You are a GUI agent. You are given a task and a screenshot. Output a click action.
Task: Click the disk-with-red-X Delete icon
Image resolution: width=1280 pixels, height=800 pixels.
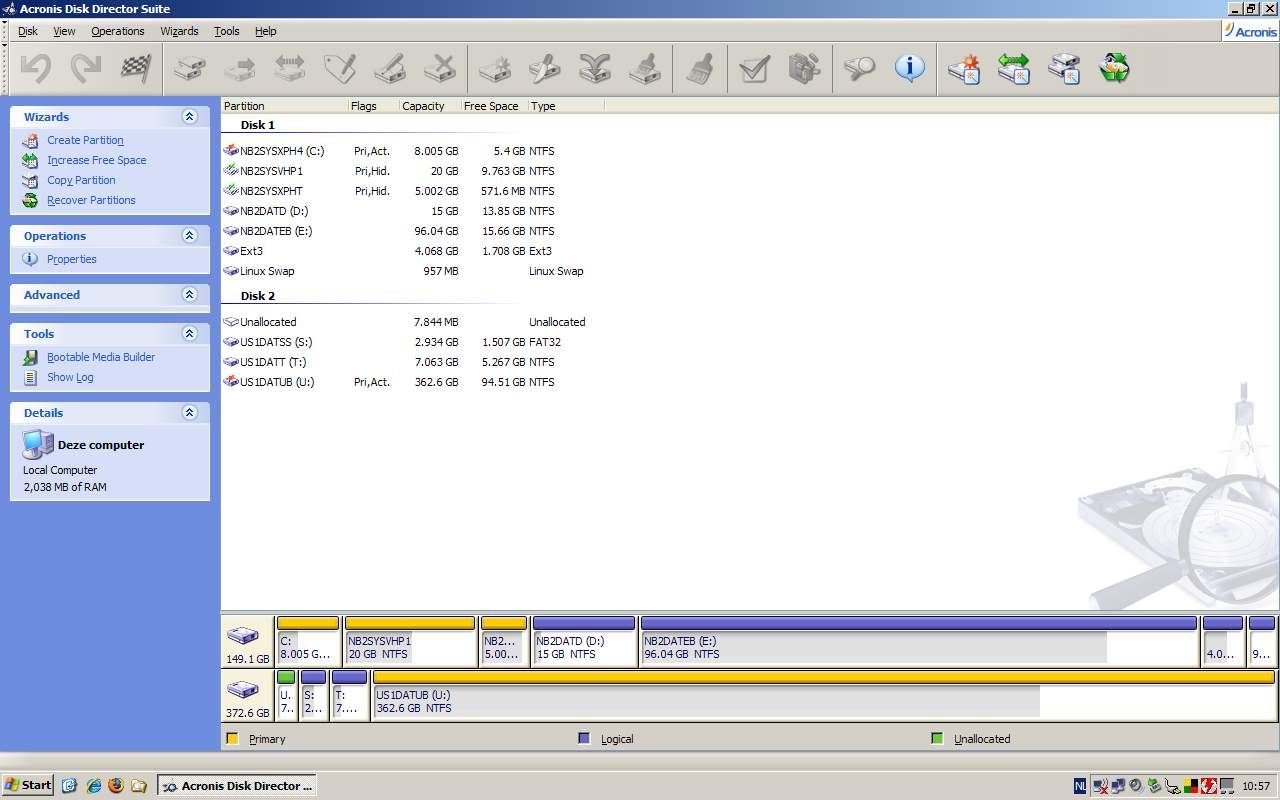click(x=440, y=68)
